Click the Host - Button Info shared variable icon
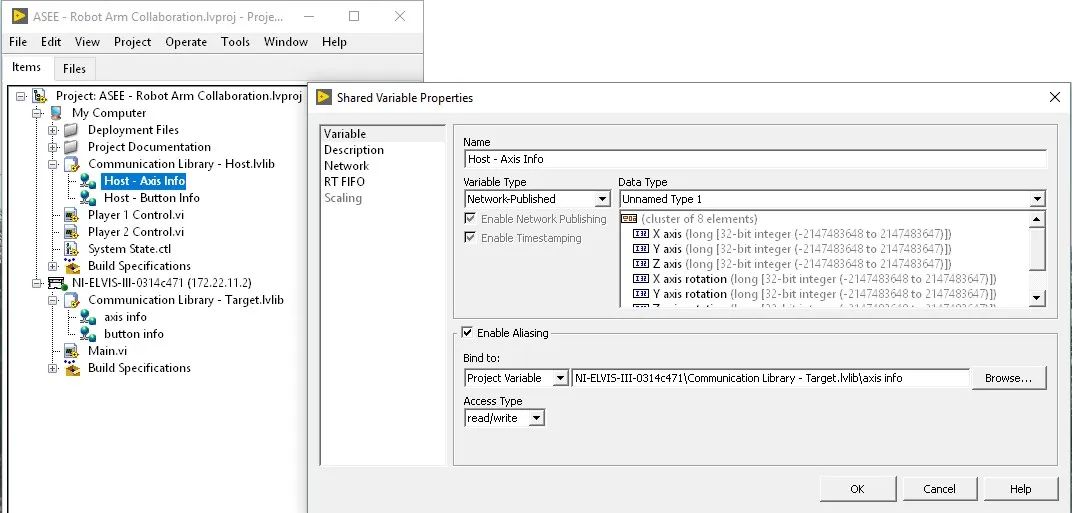This screenshot has height=513, width=1072. [x=88, y=198]
